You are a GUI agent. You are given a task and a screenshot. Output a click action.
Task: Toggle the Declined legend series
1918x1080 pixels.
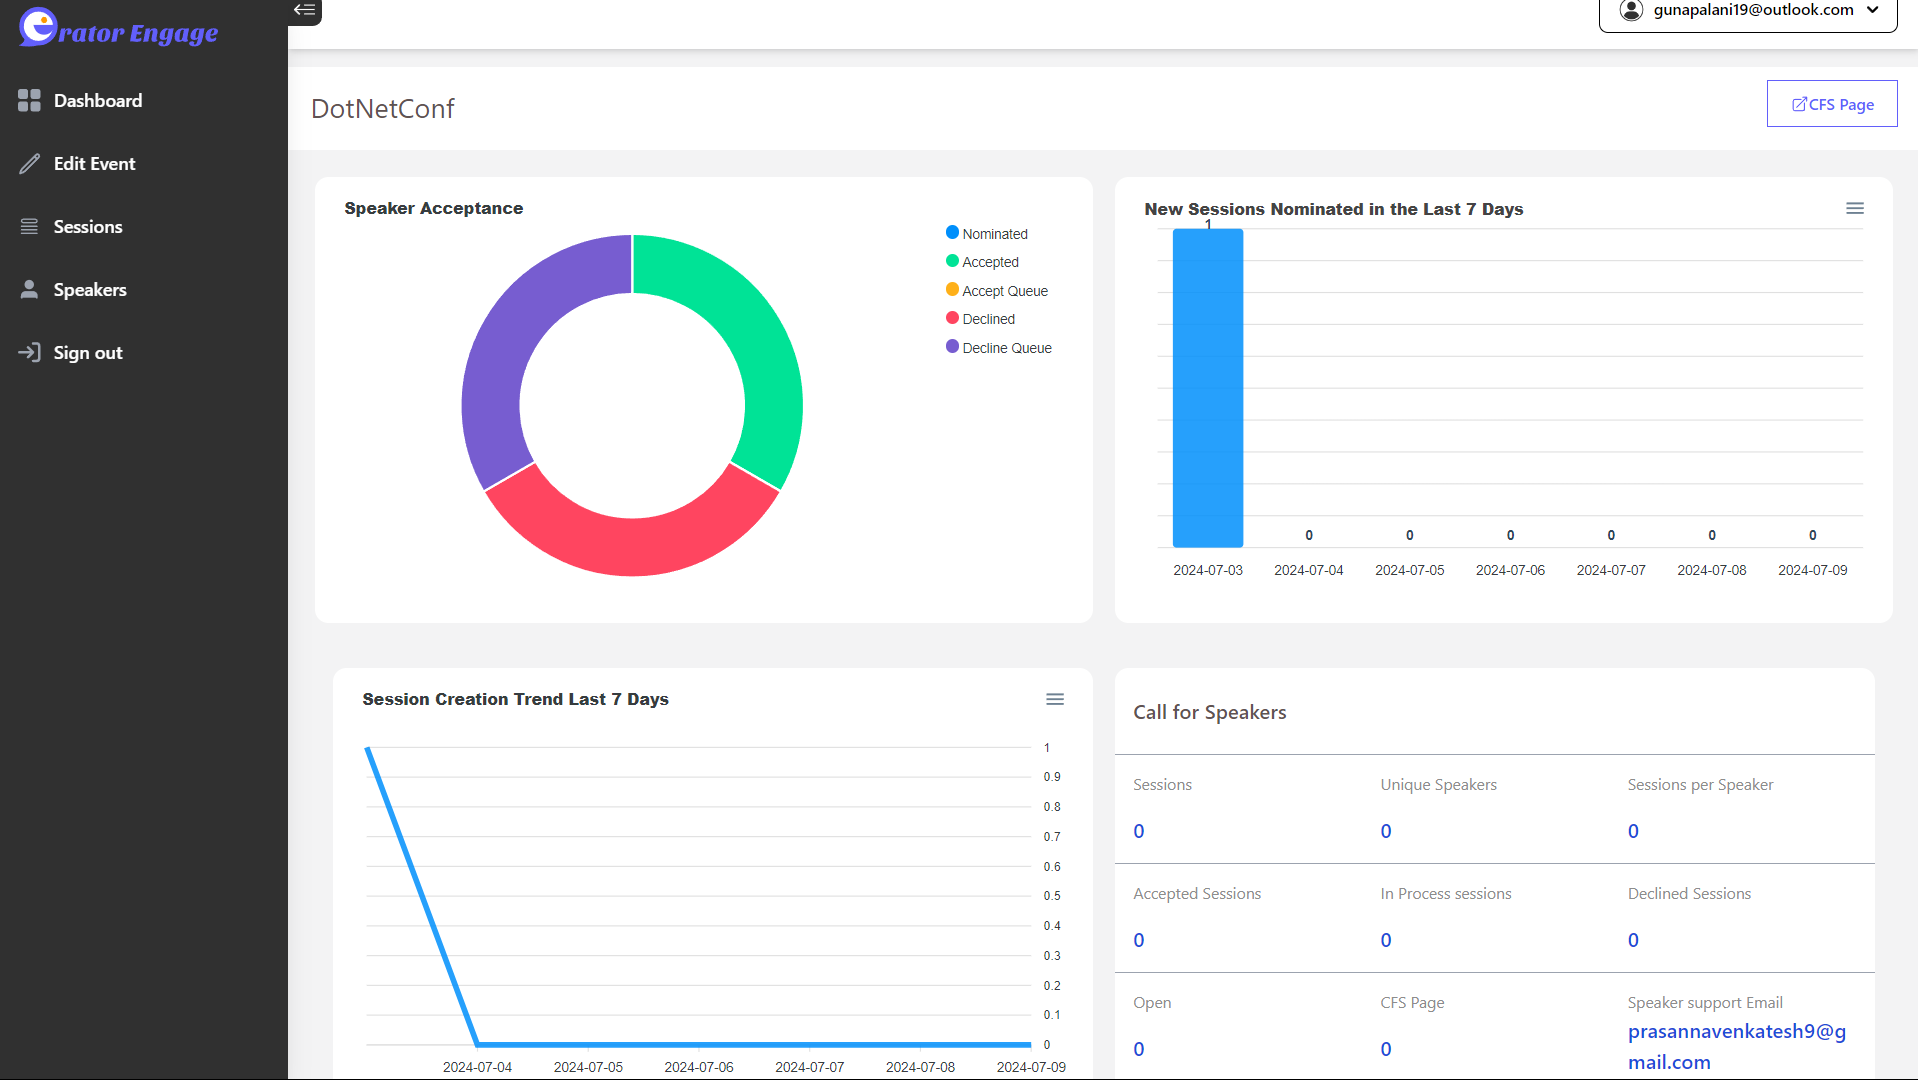pyautogui.click(x=988, y=319)
